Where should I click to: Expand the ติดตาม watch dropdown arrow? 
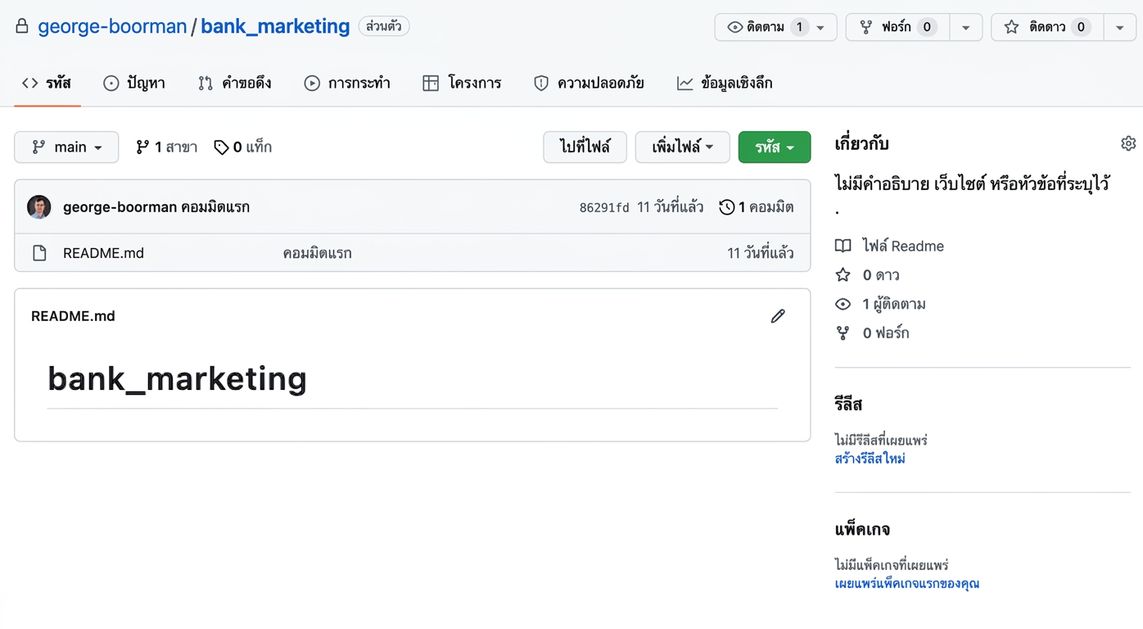[821, 27]
